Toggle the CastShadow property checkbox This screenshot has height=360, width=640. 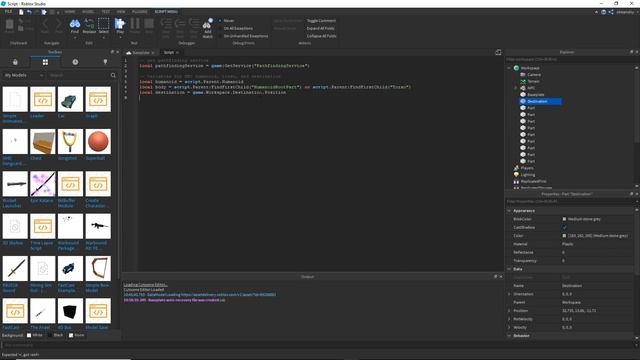click(564, 227)
